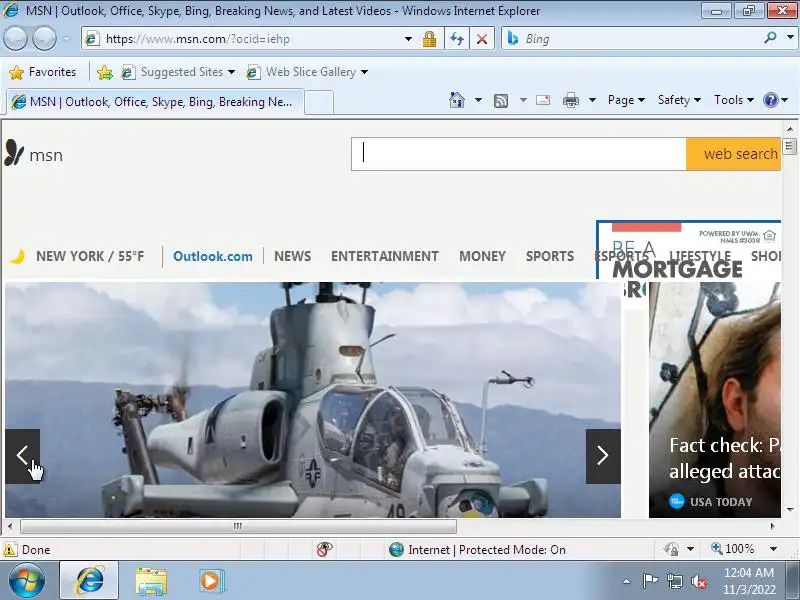Click the security lock icon
This screenshot has width=800, height=600.
(429, 39)
